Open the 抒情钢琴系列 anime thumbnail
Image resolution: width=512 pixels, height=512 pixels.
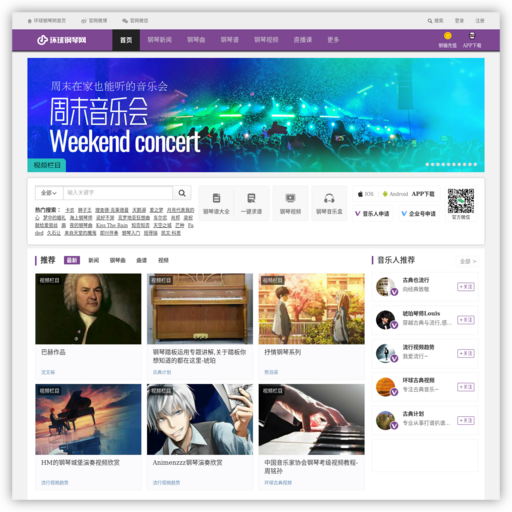coord(312,309)
